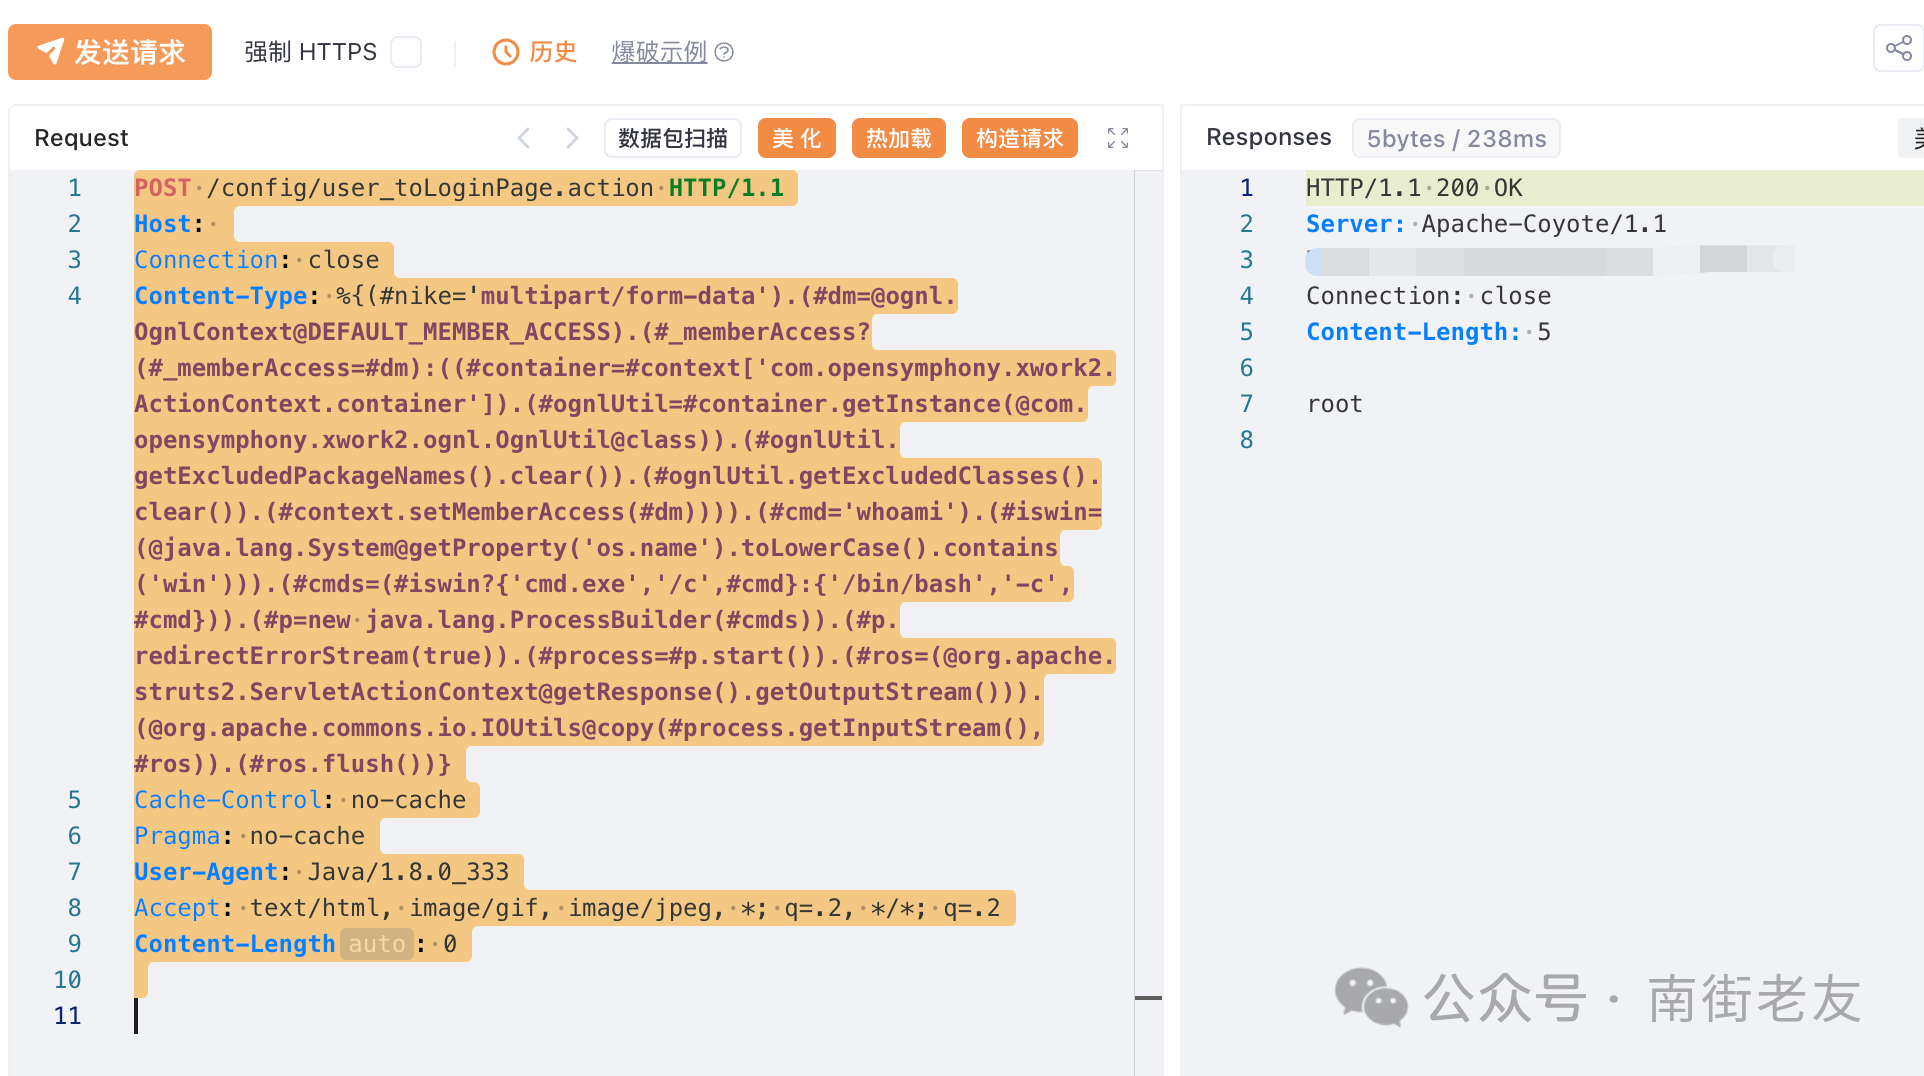
Task: Click the User-Agent Java/1.8.0_333 line
Action: point(322,872)
